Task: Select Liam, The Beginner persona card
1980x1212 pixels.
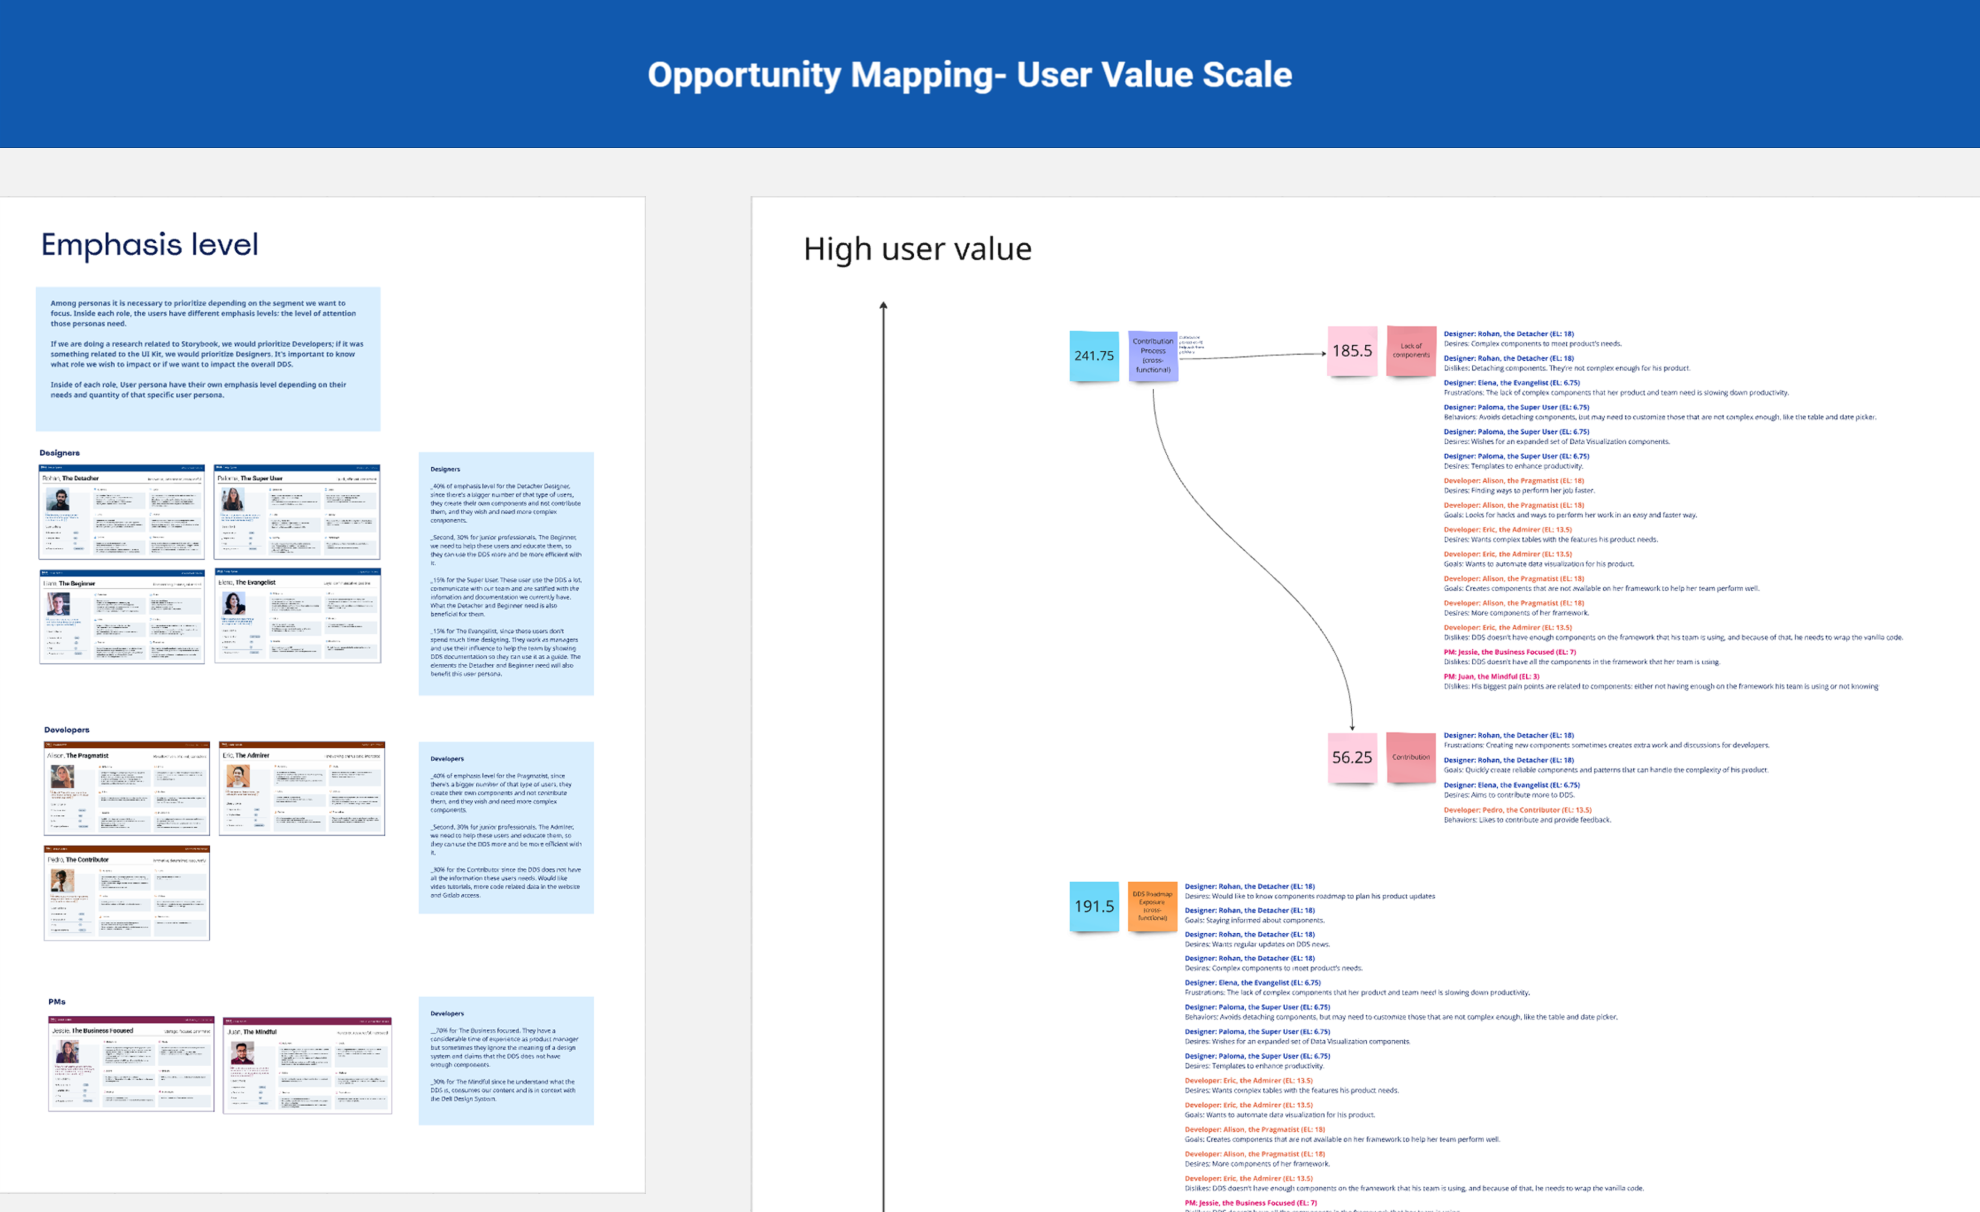Action: coord(121,616)
